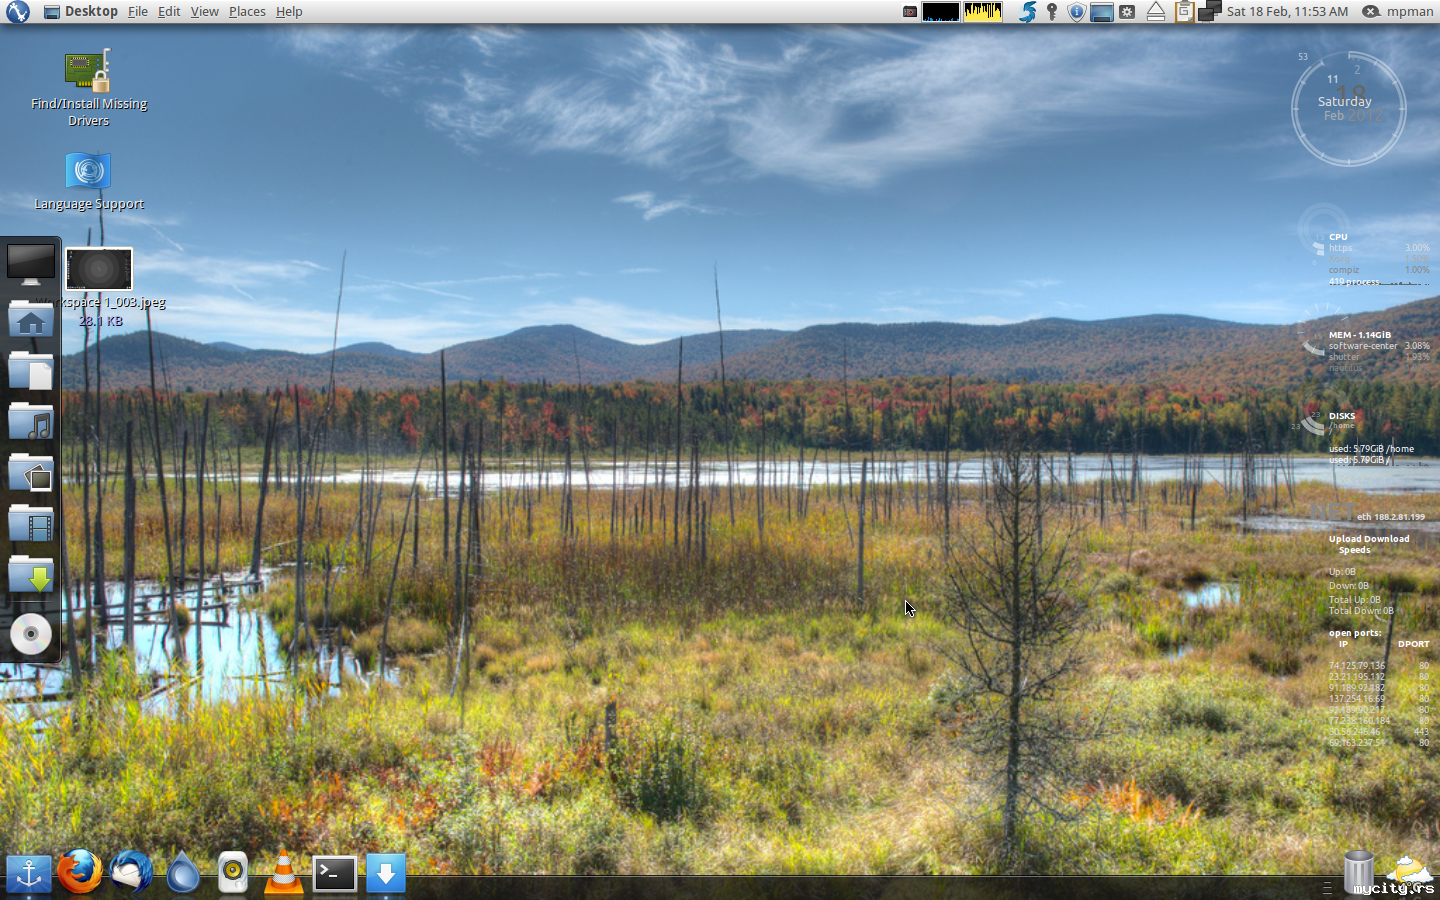The height and width of the screenshot is (900, 1440).
Task: Open the File menu
Action: (138, 12)
